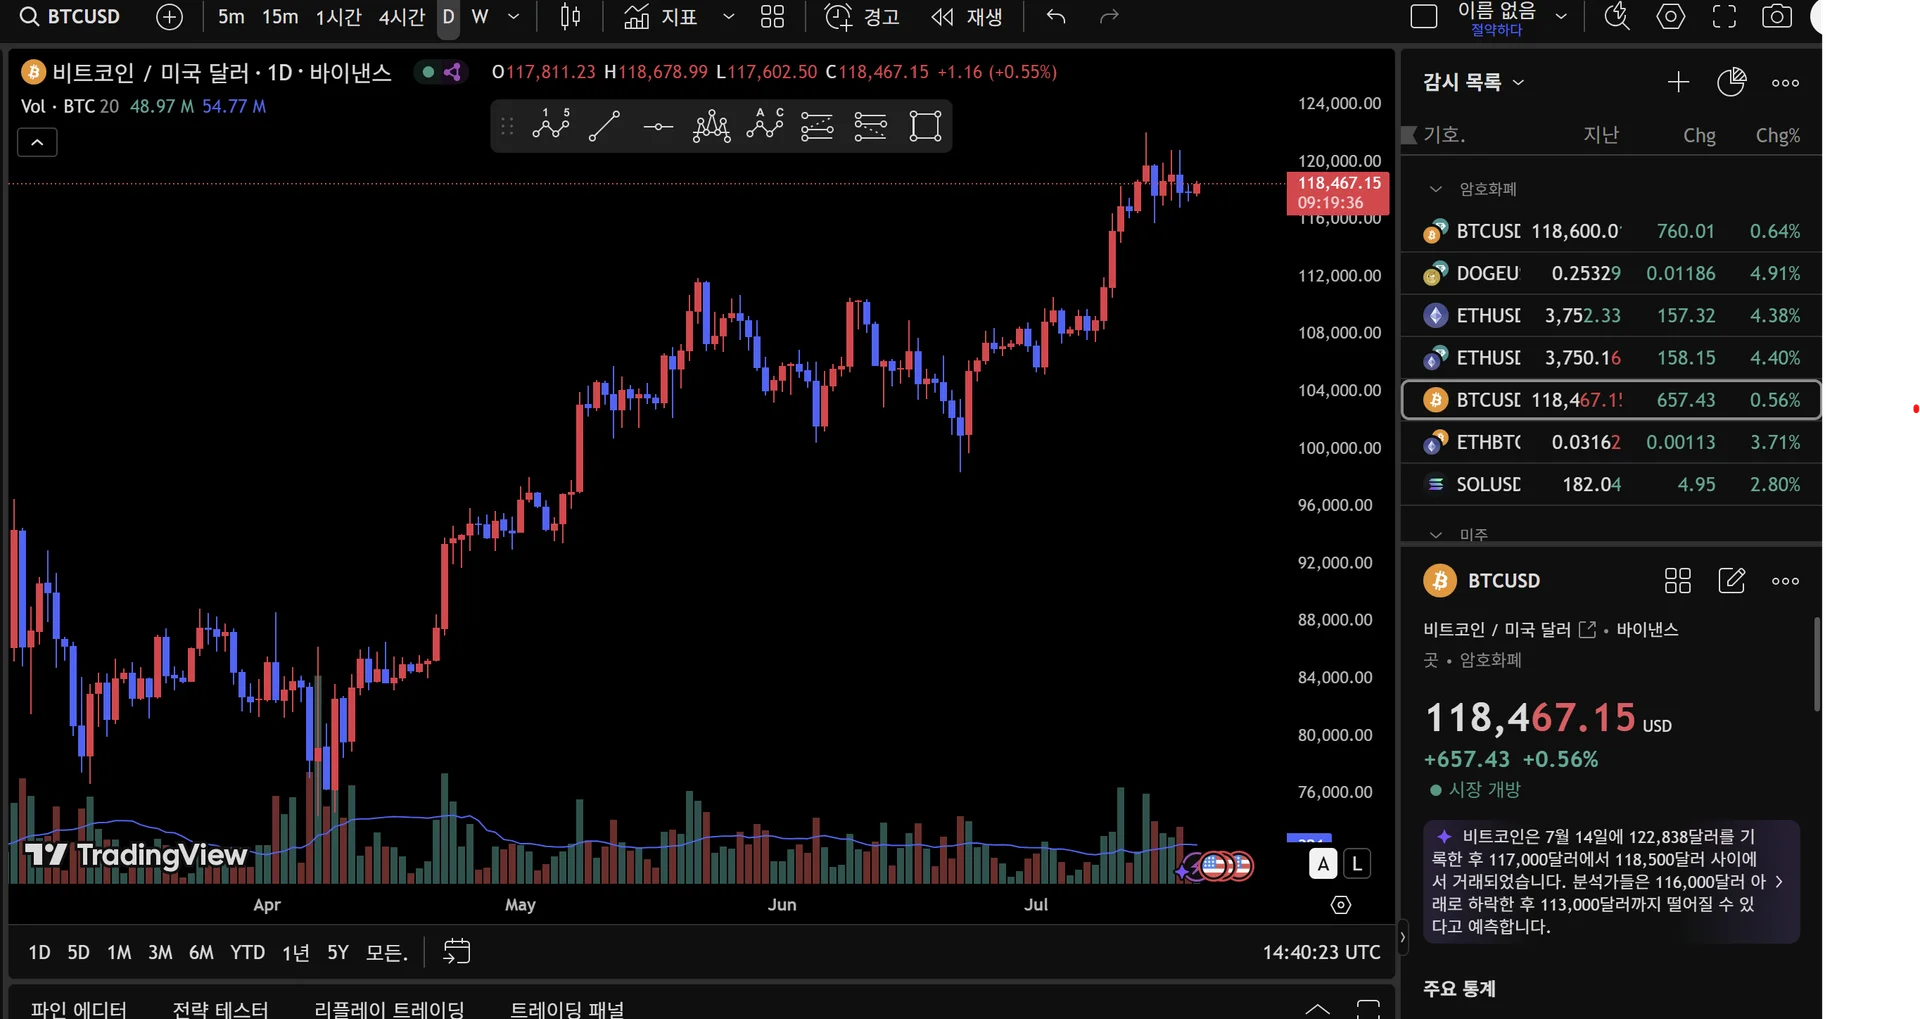Set chart range to 5Y

pyautogui.click(x=338, y=953)
